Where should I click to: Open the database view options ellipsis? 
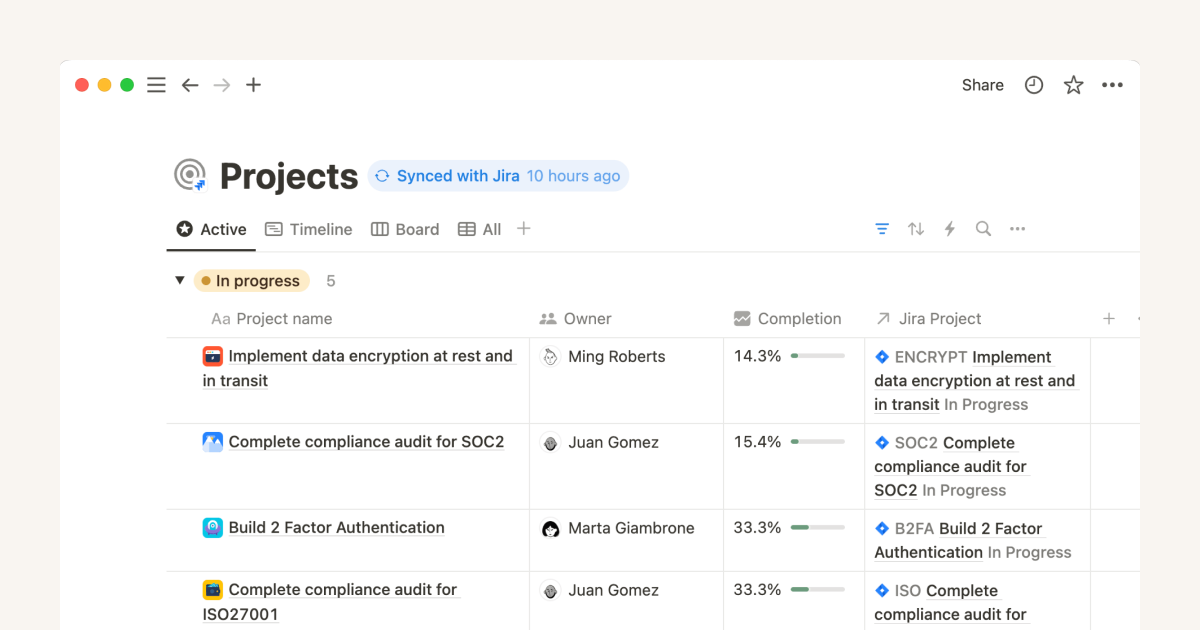coord(1017,228)
